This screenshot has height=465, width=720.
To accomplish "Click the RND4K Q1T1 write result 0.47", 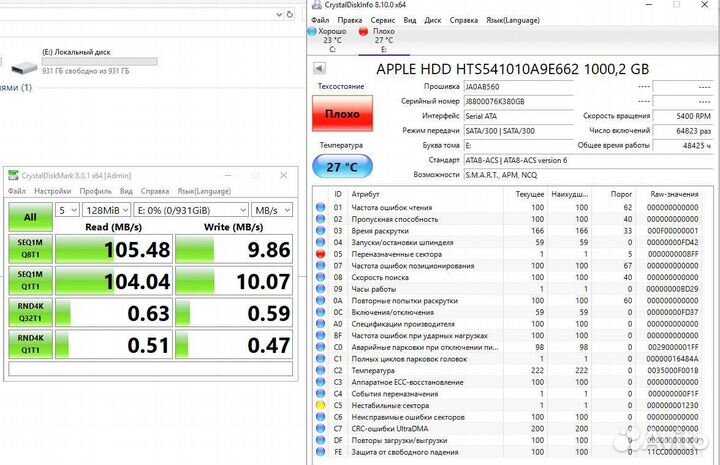I will pyautogui.click(x=234, y=344).
